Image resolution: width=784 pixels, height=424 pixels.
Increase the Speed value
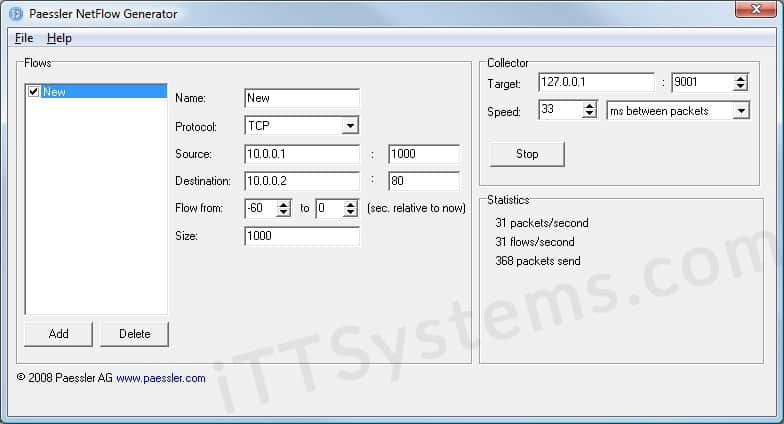(590, 106)
